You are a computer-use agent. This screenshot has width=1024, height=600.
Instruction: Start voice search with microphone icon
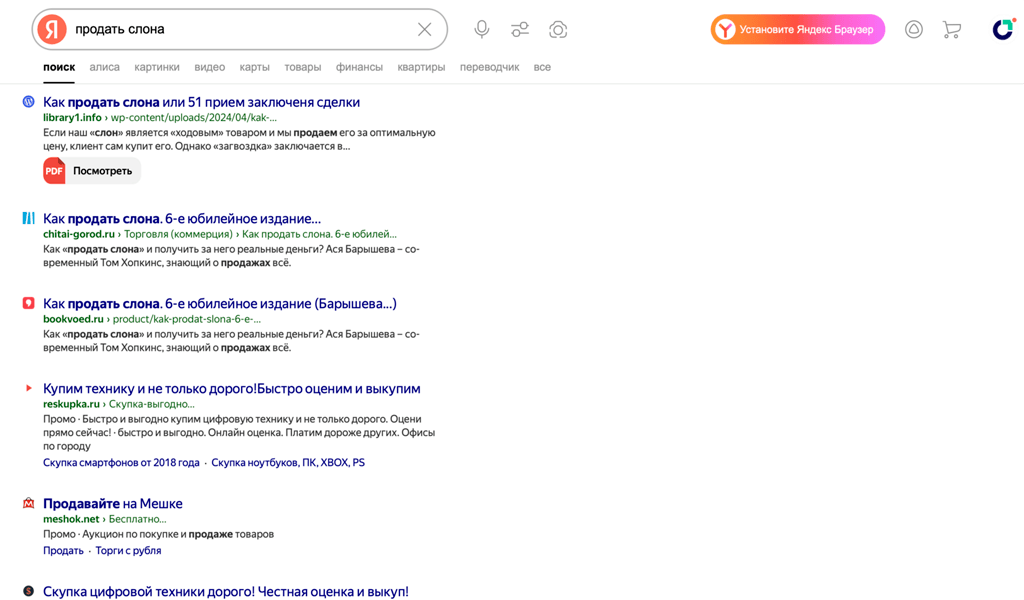pos(482,29)
